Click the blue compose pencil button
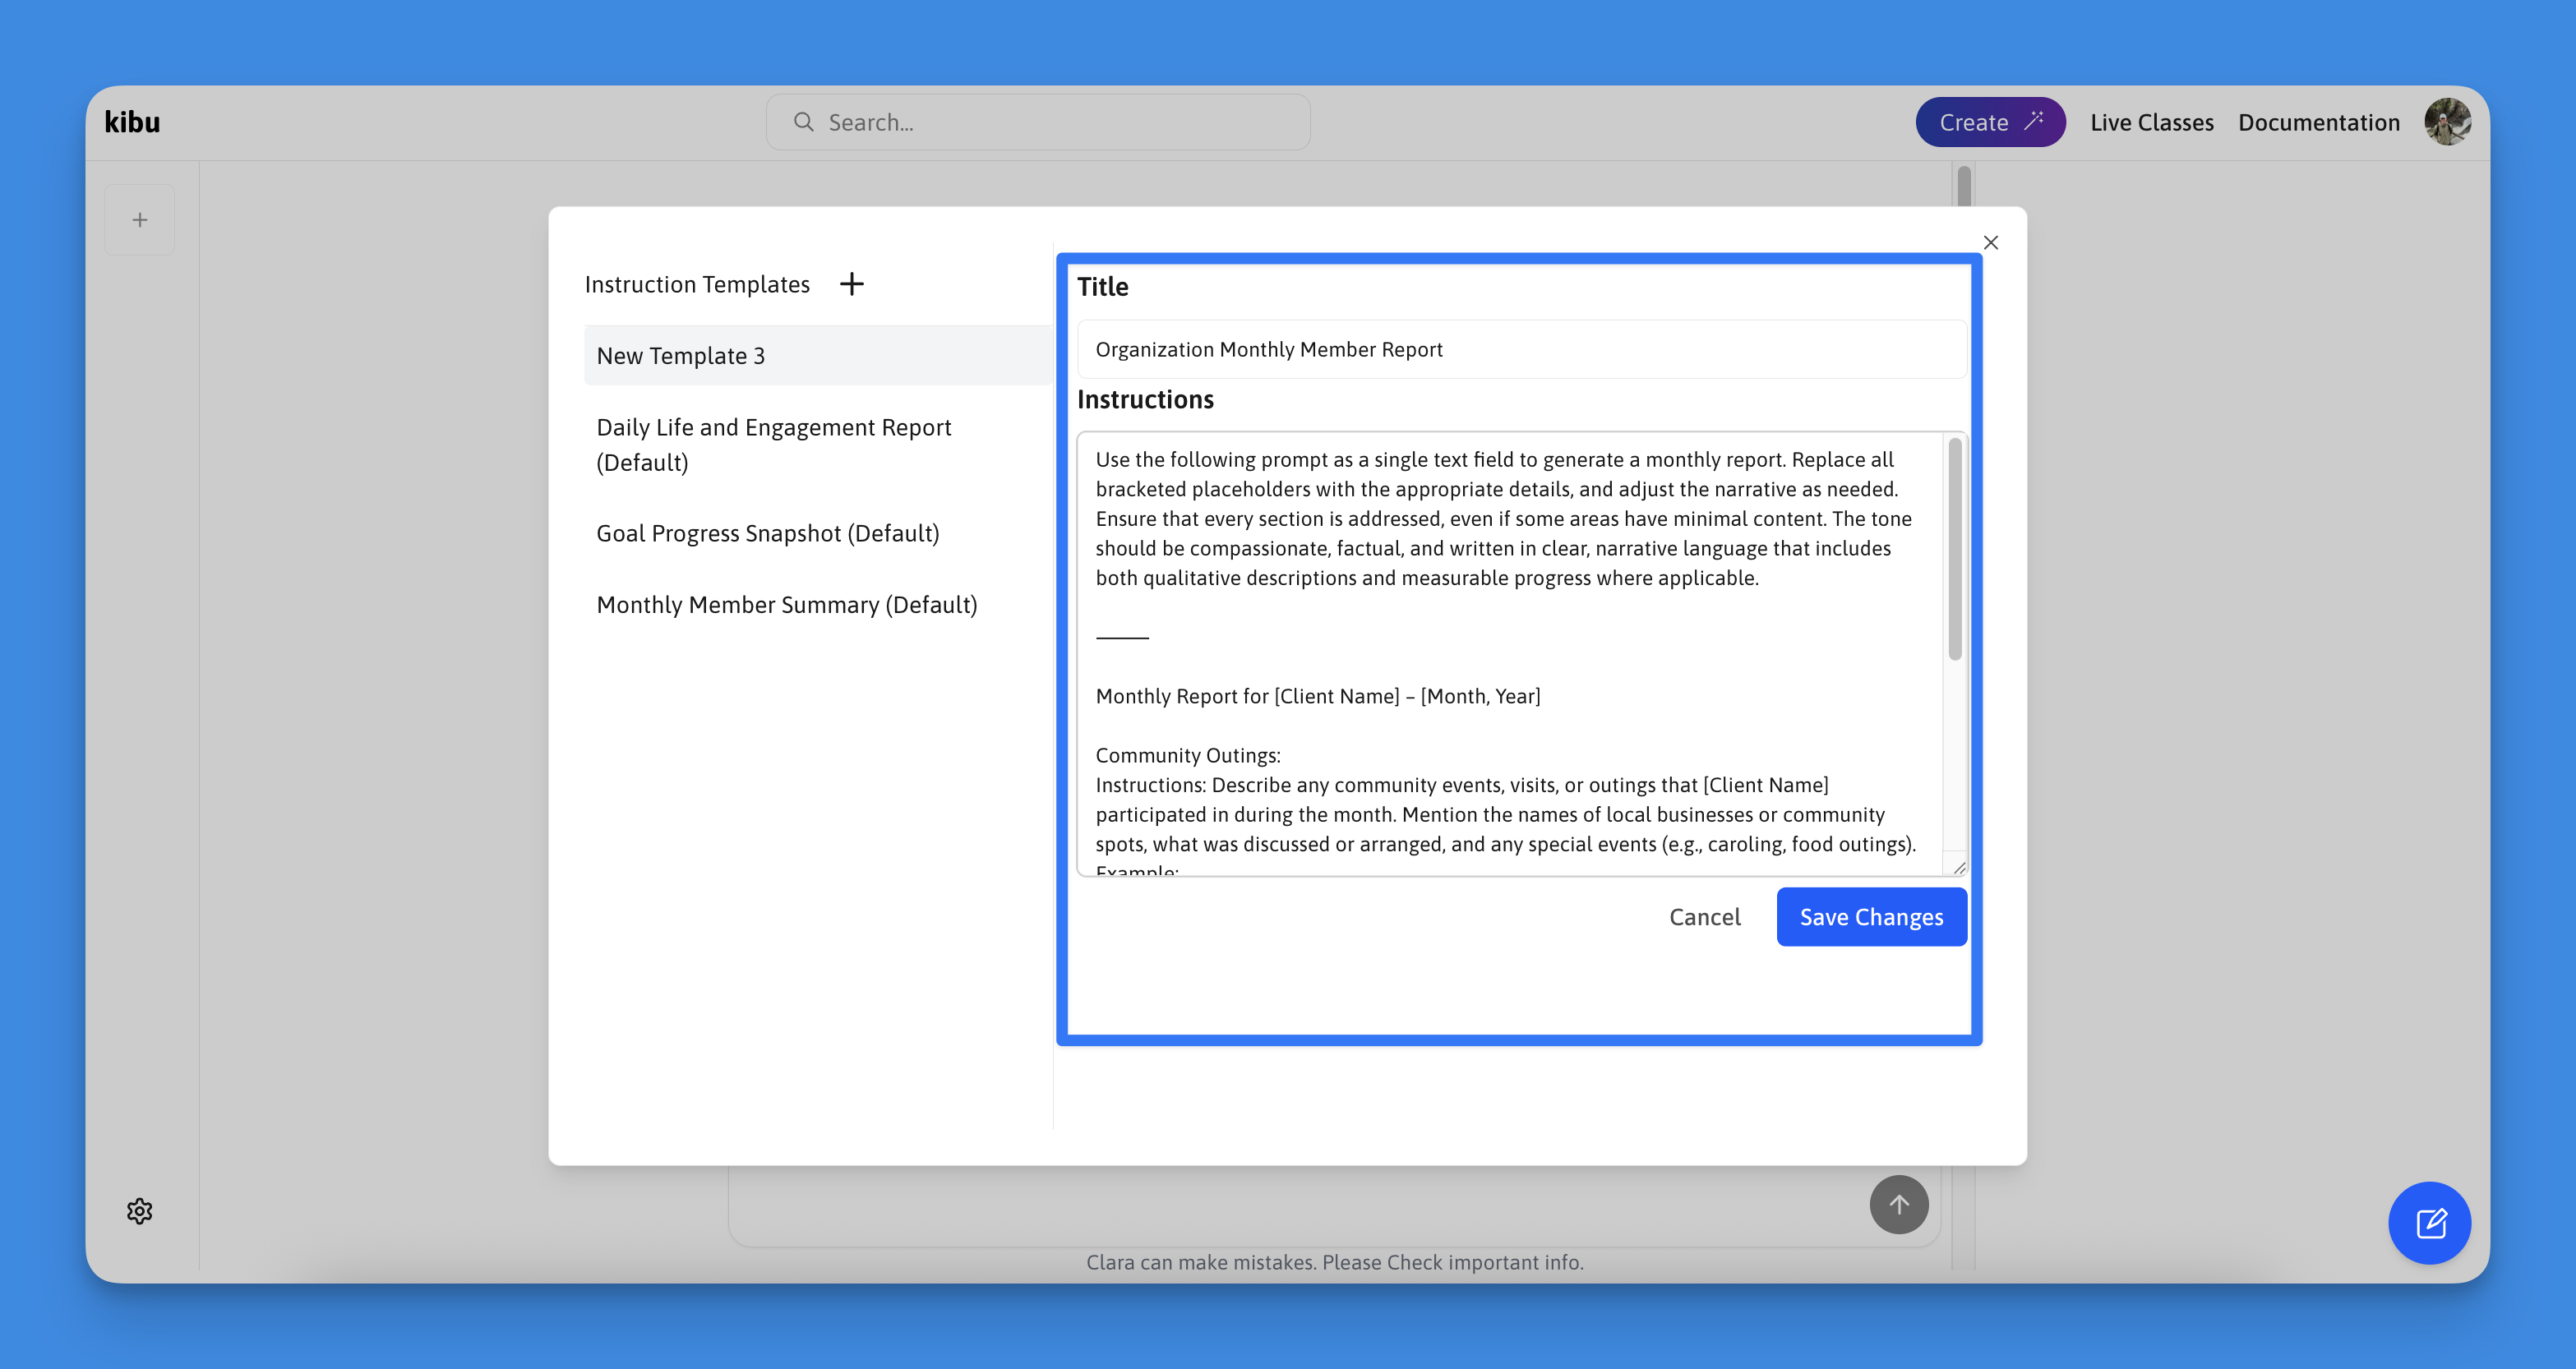The width and height of the screenshot is (2576, 1369). click(2429, 1222)
